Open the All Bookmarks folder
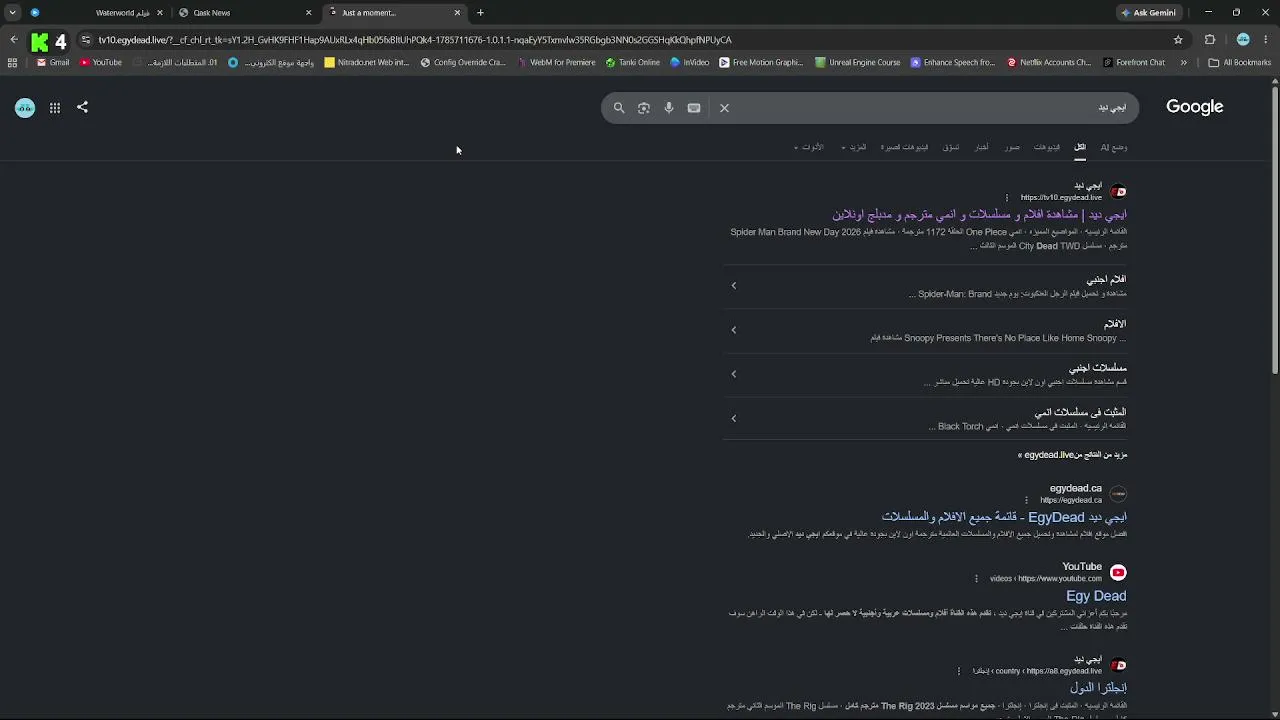The width and height of the screenshot is (1280, 720). tap(1240, 62)
